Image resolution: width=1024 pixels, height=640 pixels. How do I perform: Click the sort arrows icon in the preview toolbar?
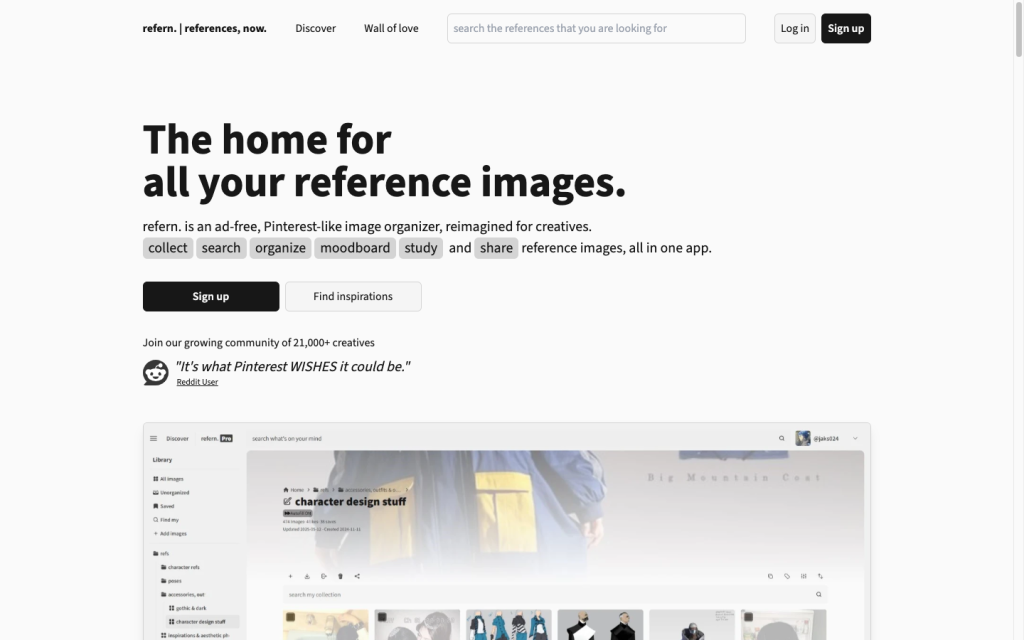(820, 576)
